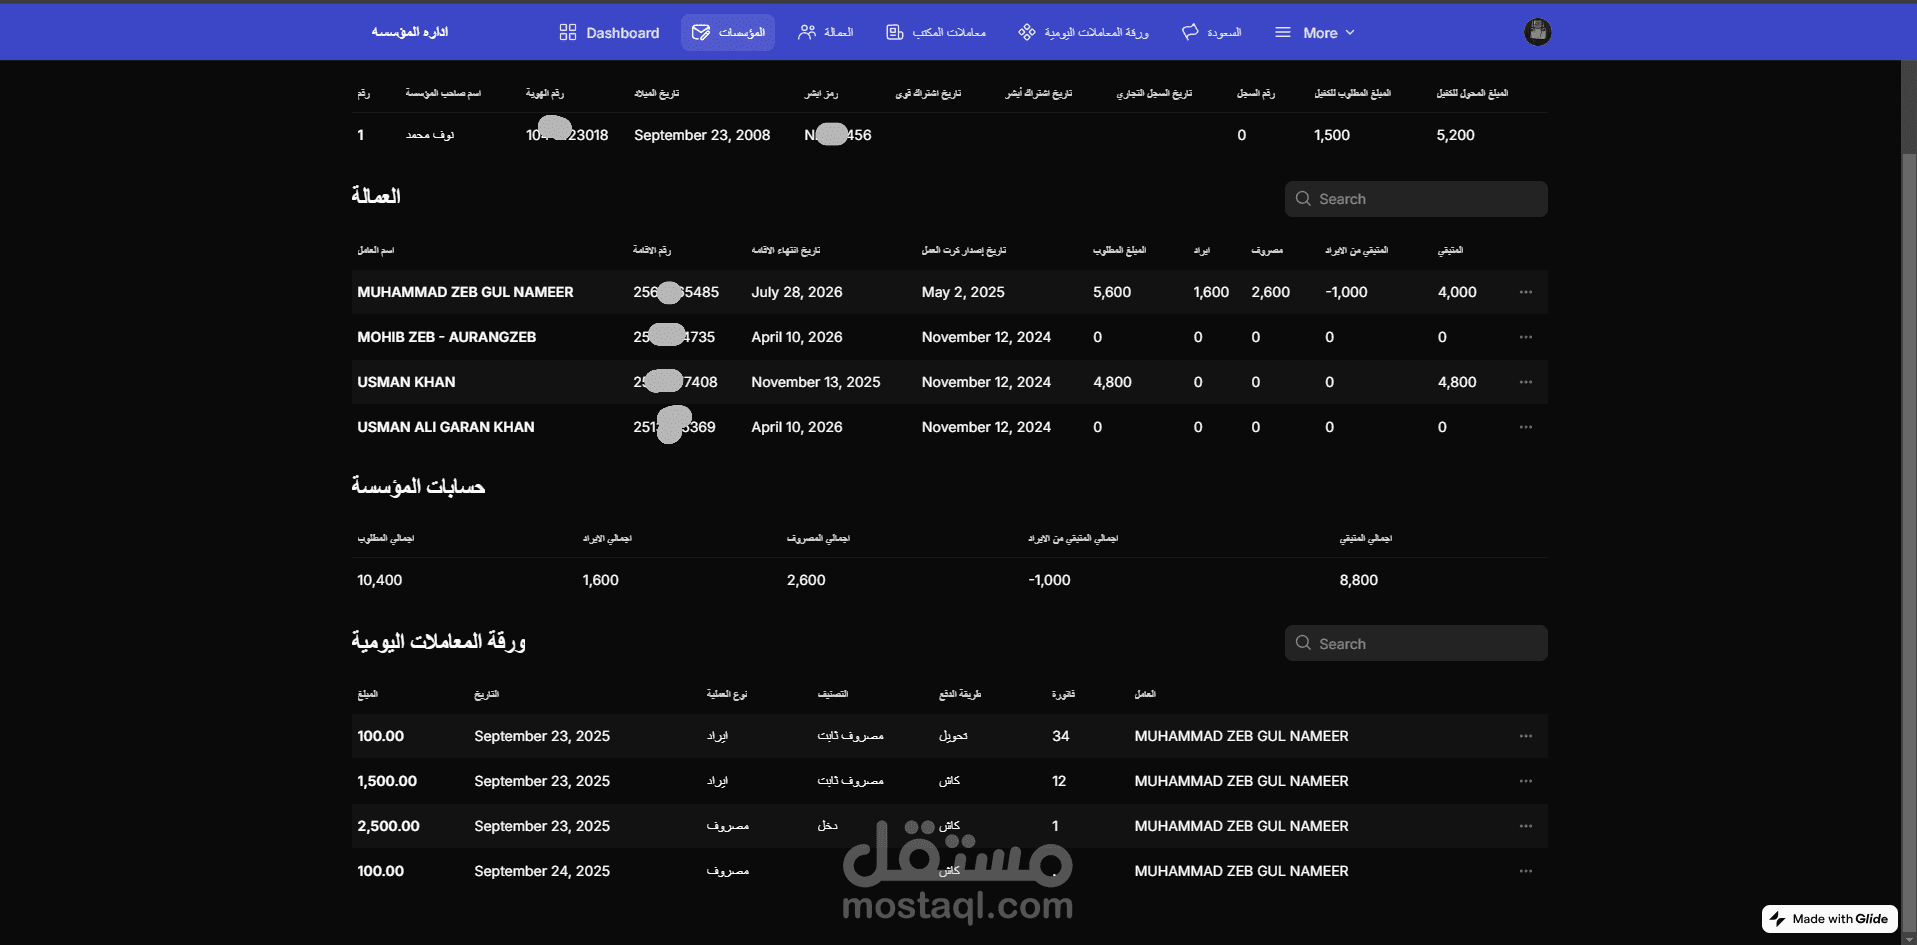The image size is (1917, 945).
Task: Click the ورقة المعاملات اليومية section heading
Action: click(438, 642)
